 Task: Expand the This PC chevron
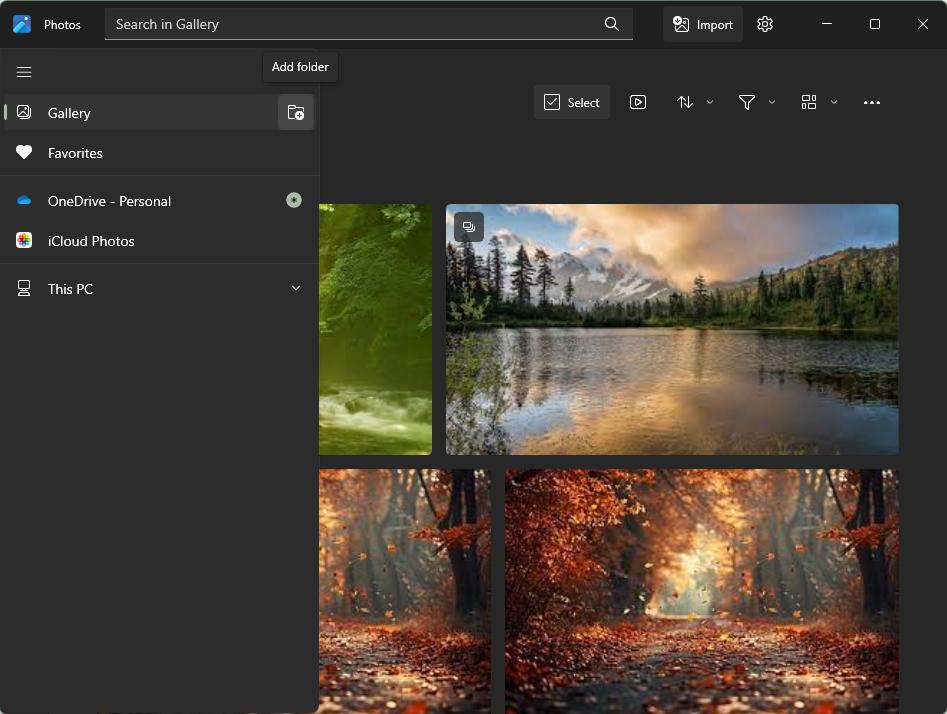point(296,288)
